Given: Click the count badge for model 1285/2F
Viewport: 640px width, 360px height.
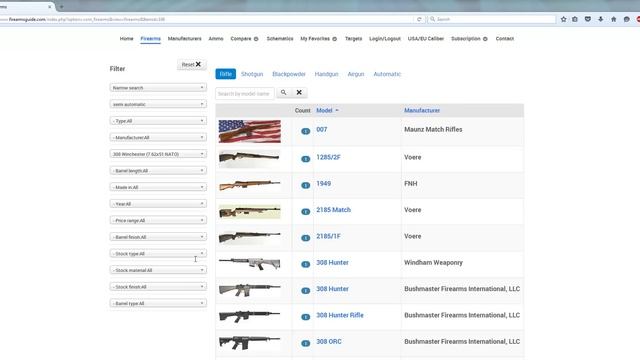Looking at the screenshot, I should click(305, 159).
